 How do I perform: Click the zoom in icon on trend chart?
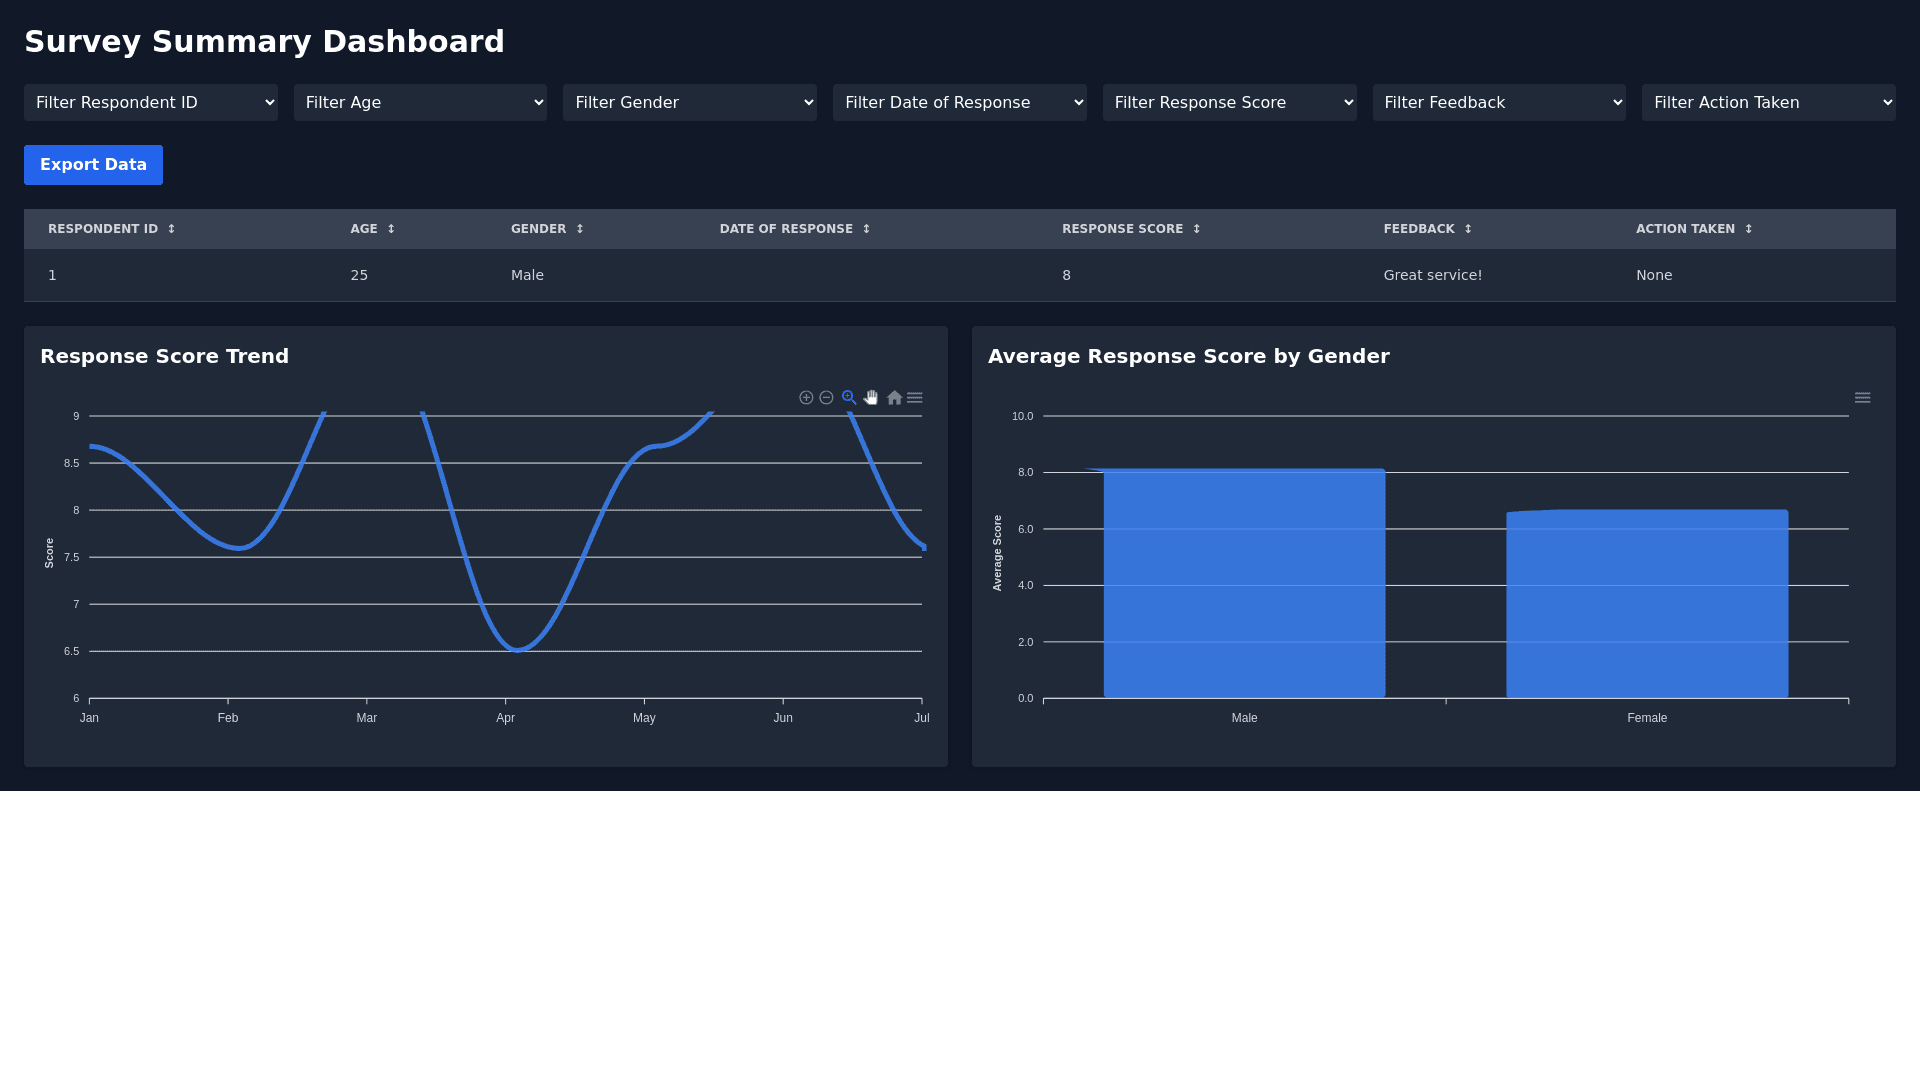click(806, 398)
